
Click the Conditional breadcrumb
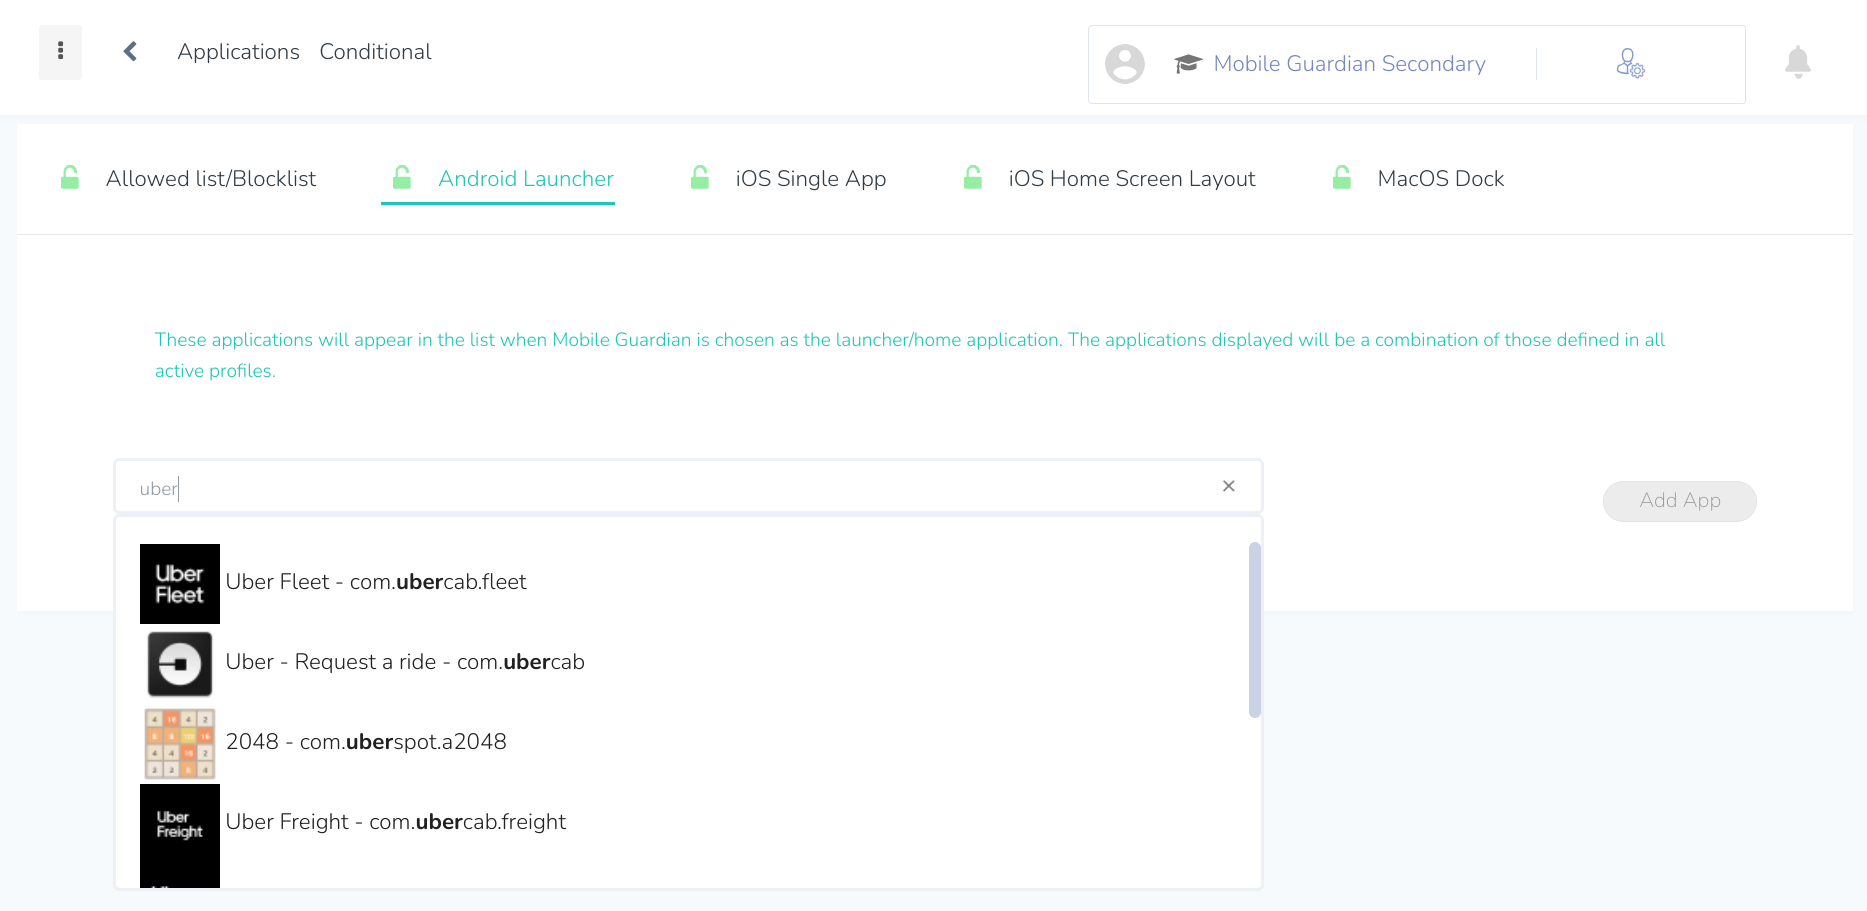pos(375,52)
